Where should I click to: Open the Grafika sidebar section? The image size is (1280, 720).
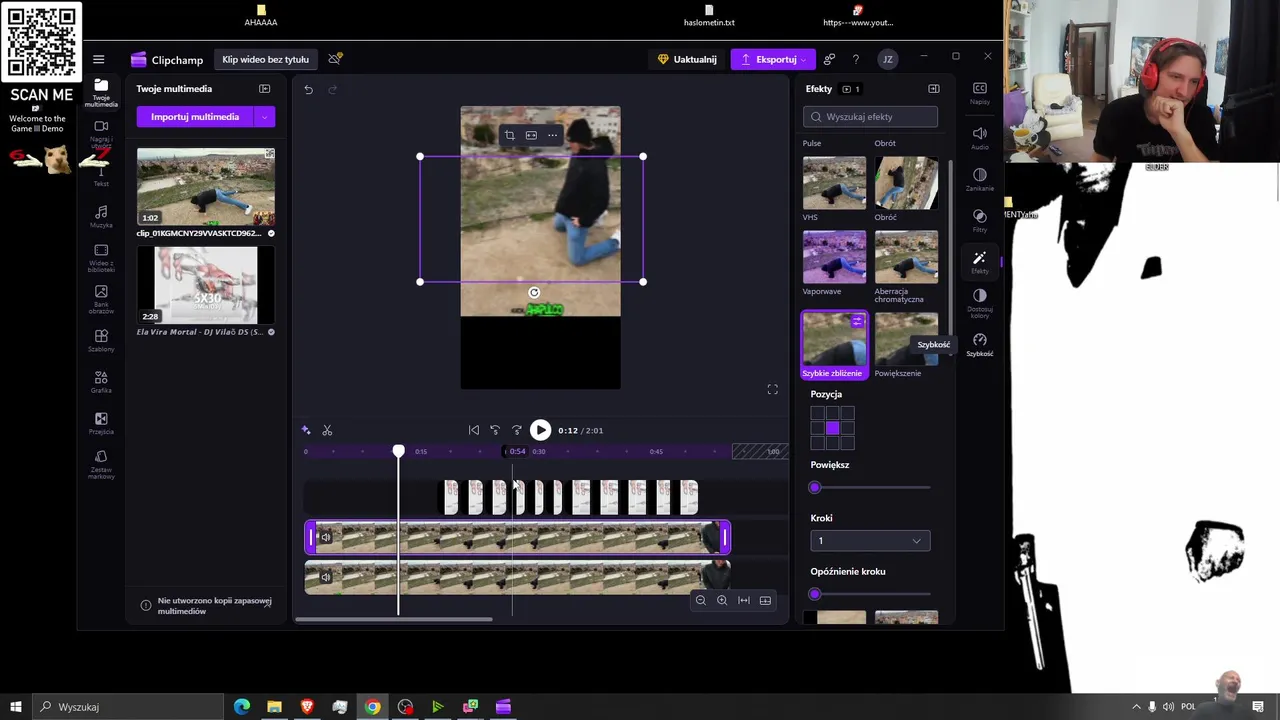coord(101,382)
